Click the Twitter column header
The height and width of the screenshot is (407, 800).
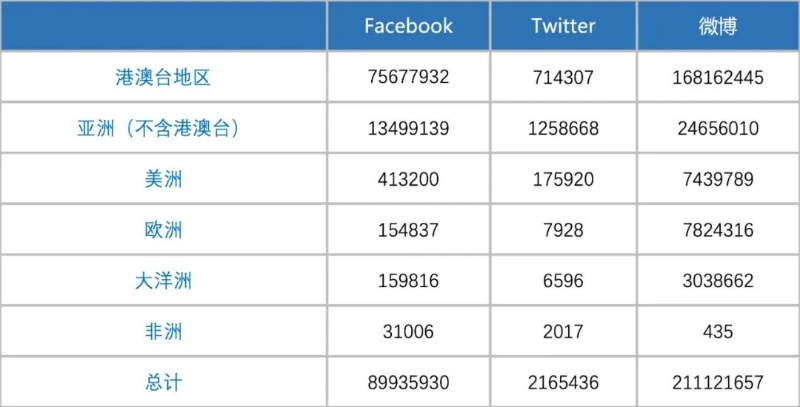[x=563, y=26]
